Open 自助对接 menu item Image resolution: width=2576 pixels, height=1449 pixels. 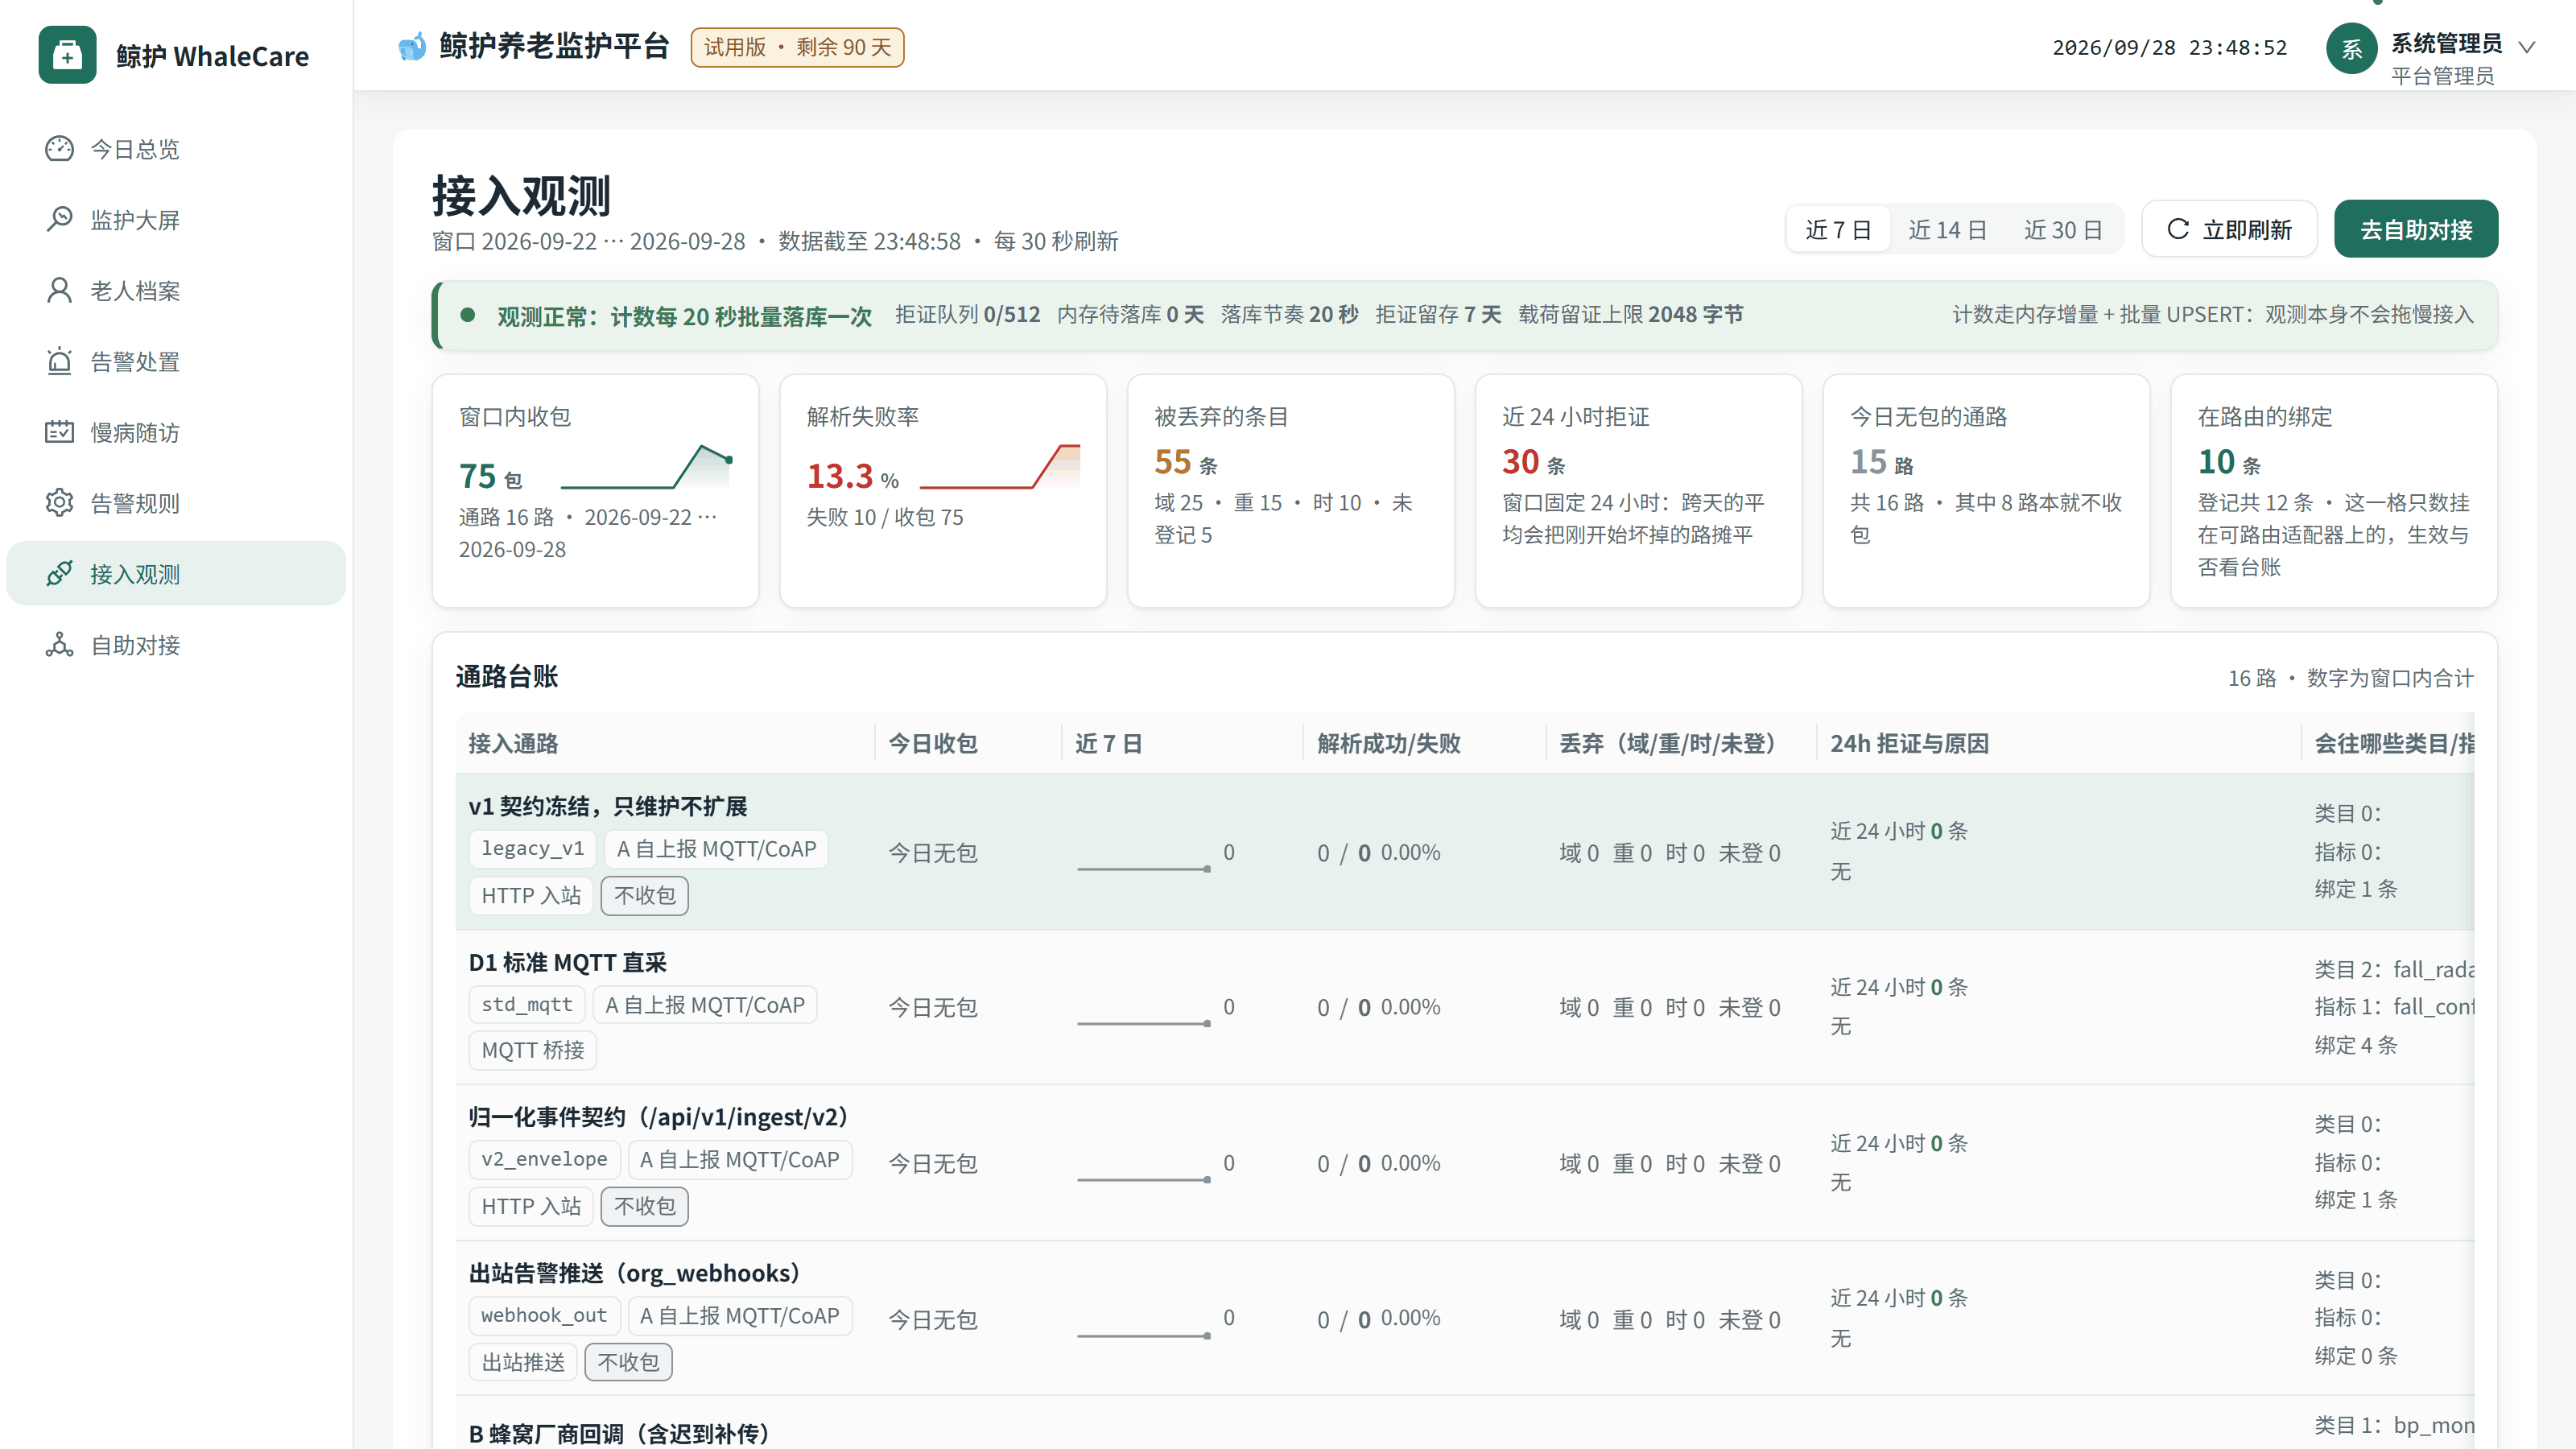(x=176, y=644)
